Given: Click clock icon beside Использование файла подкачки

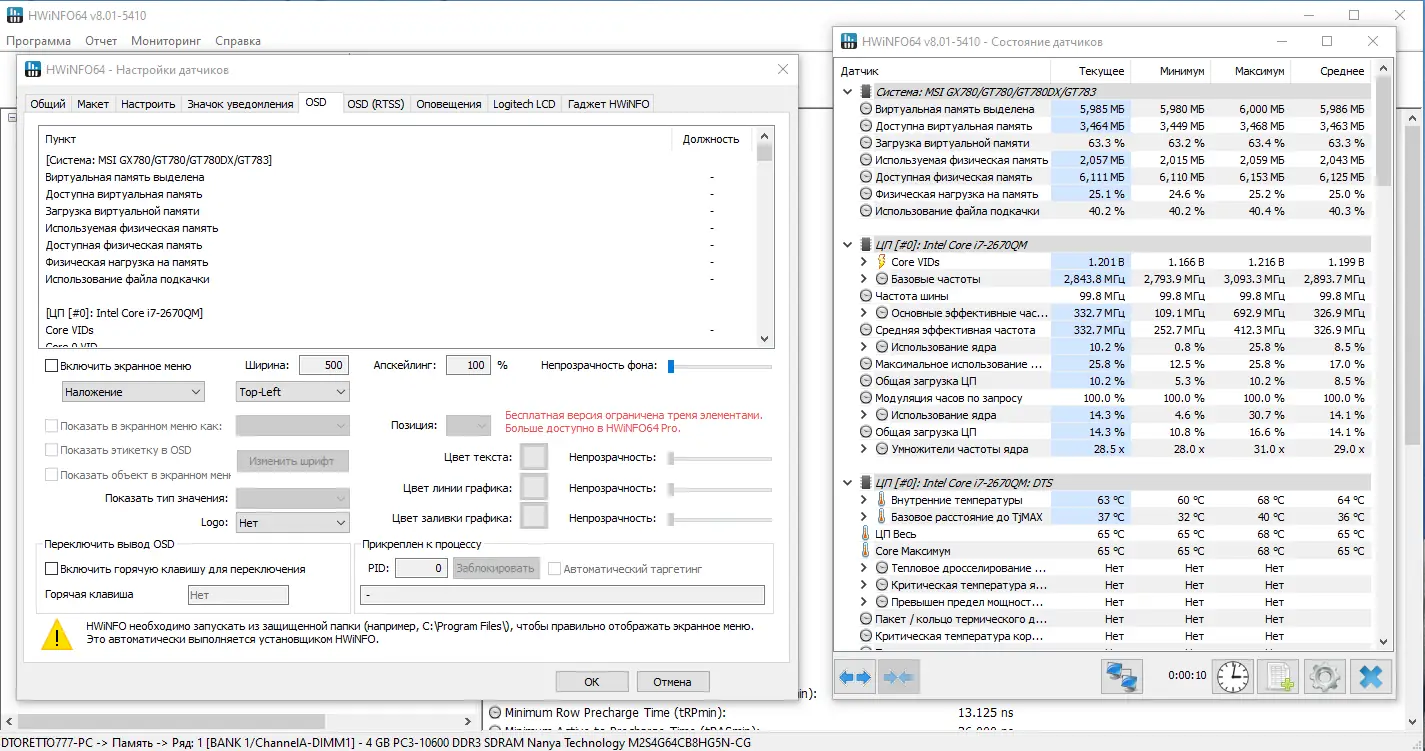Looking at the screenshot, I should point(866,211).
